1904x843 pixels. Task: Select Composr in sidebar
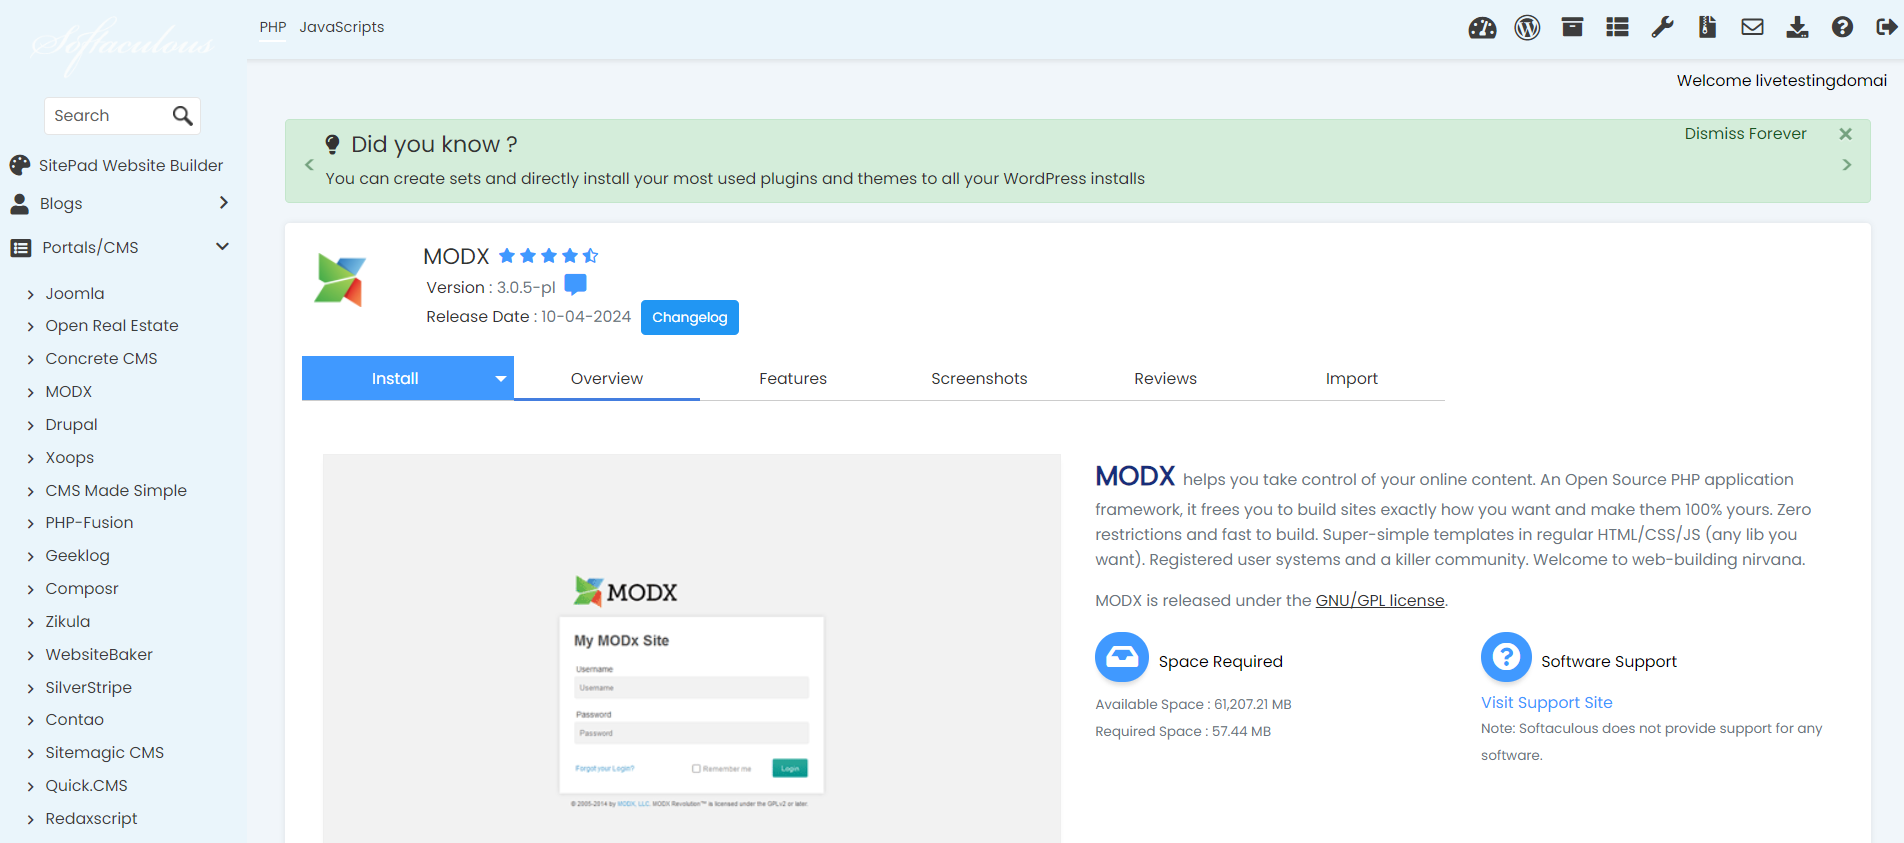point(82,589)
